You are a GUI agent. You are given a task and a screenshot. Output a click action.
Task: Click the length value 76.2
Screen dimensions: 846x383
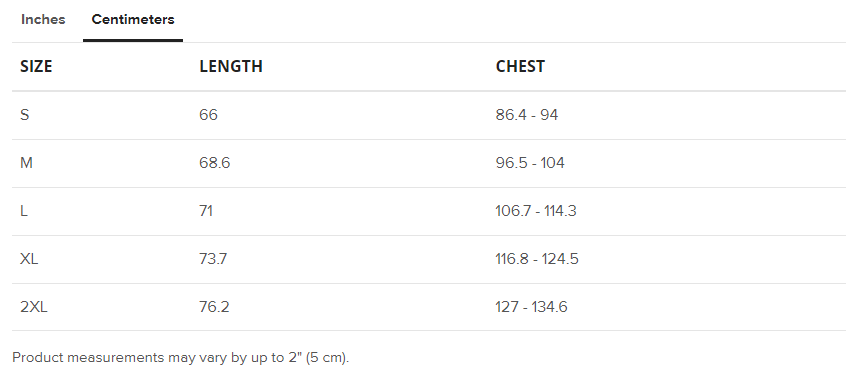[214, 307]
